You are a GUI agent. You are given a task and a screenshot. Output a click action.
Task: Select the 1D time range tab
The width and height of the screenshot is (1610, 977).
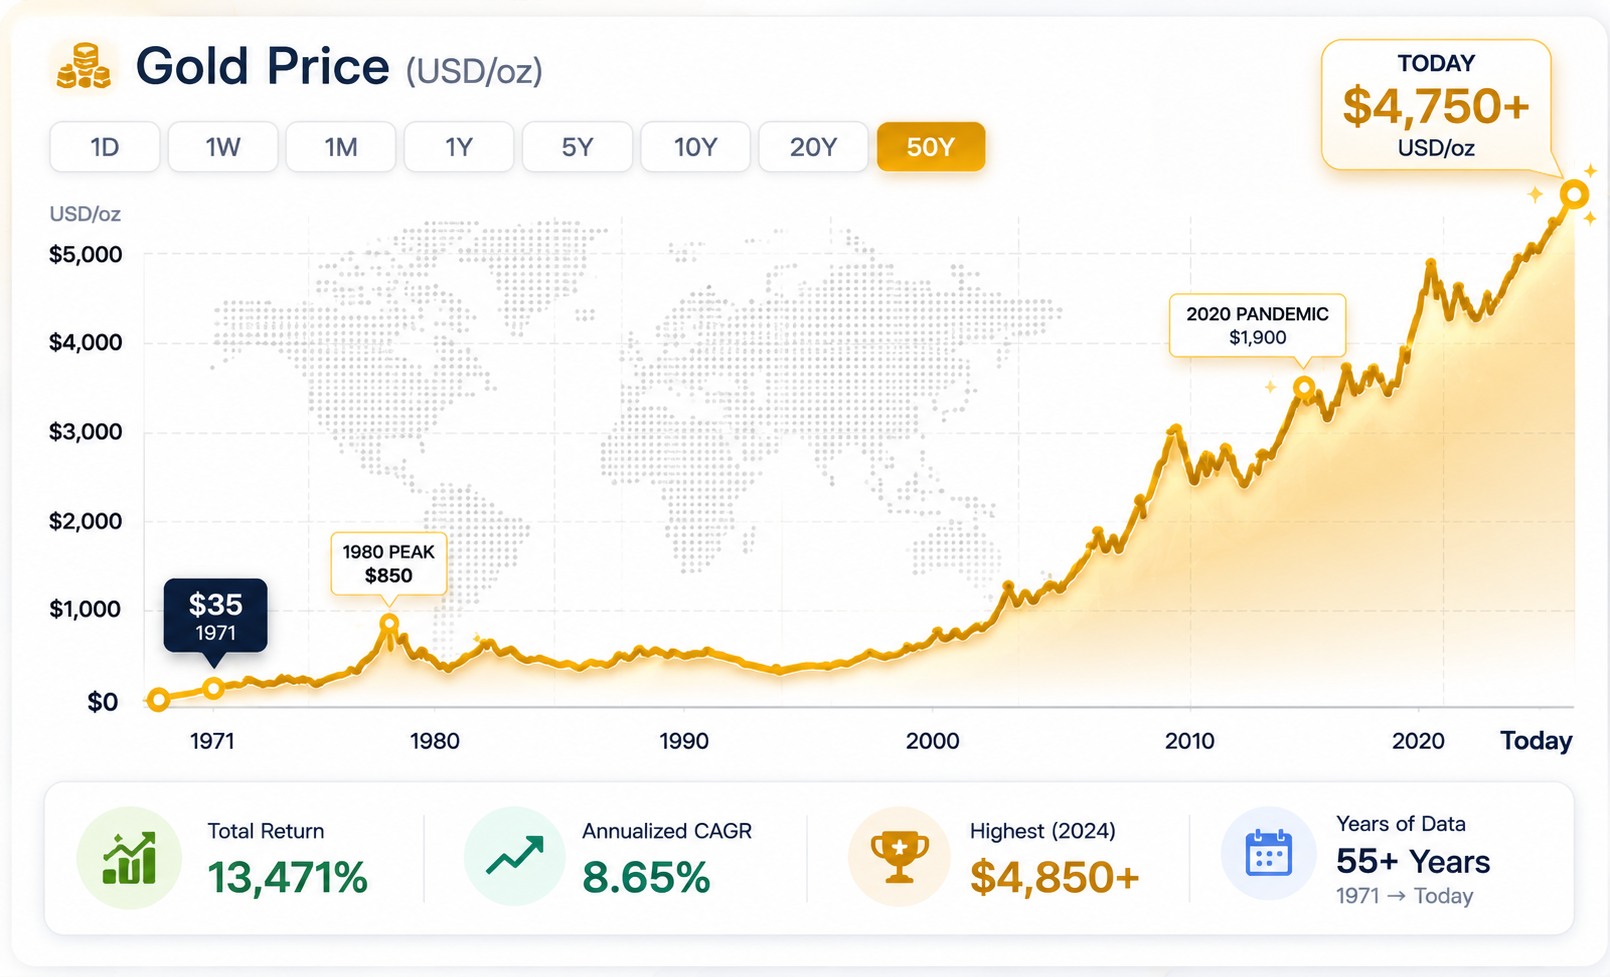pos(105,147)
